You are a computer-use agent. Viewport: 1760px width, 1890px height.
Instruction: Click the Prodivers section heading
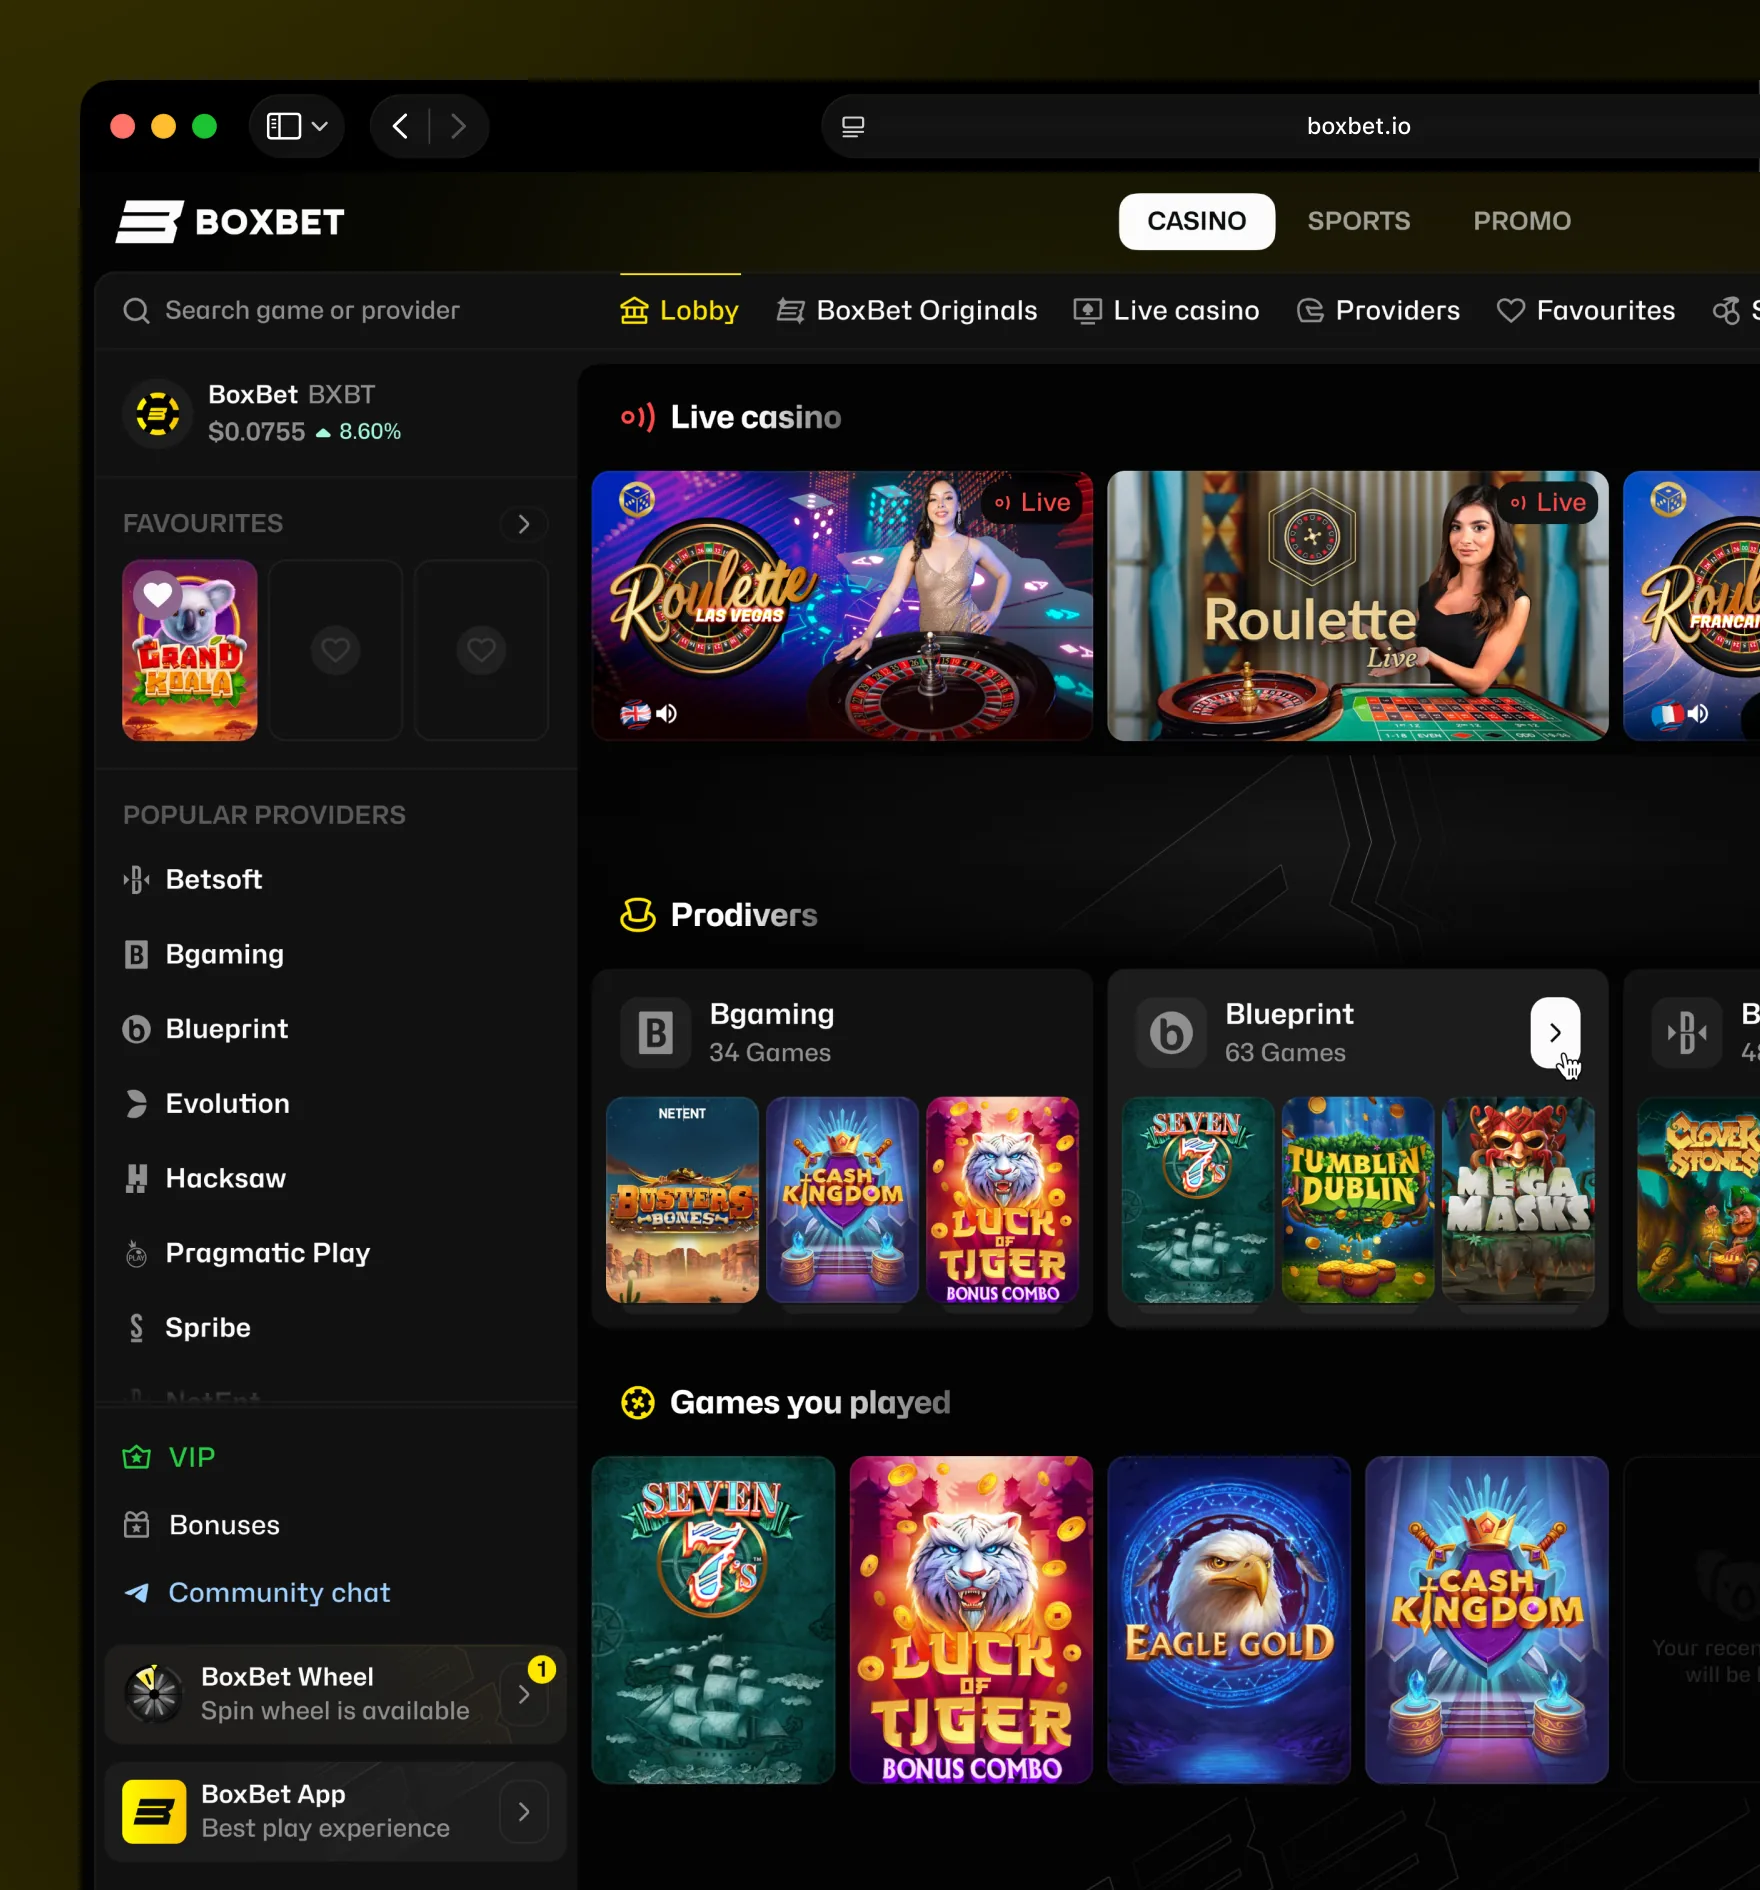744,915
